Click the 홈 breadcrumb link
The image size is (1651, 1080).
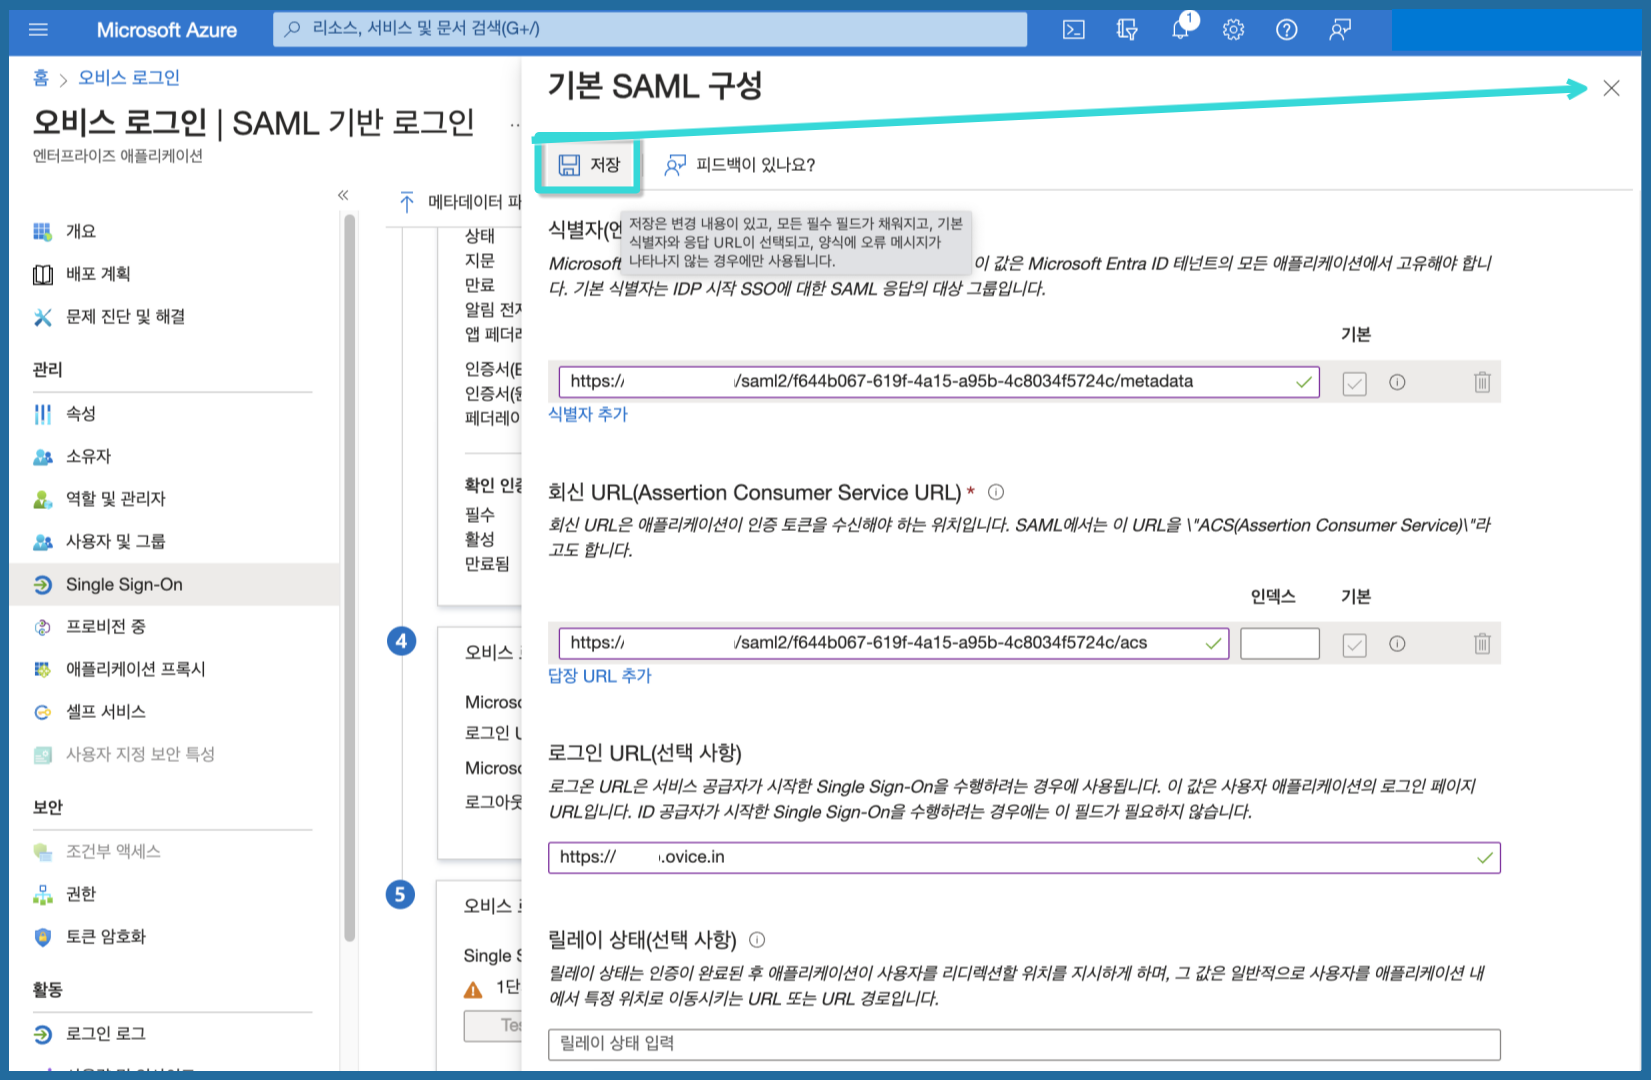click(x=41, y=78)
